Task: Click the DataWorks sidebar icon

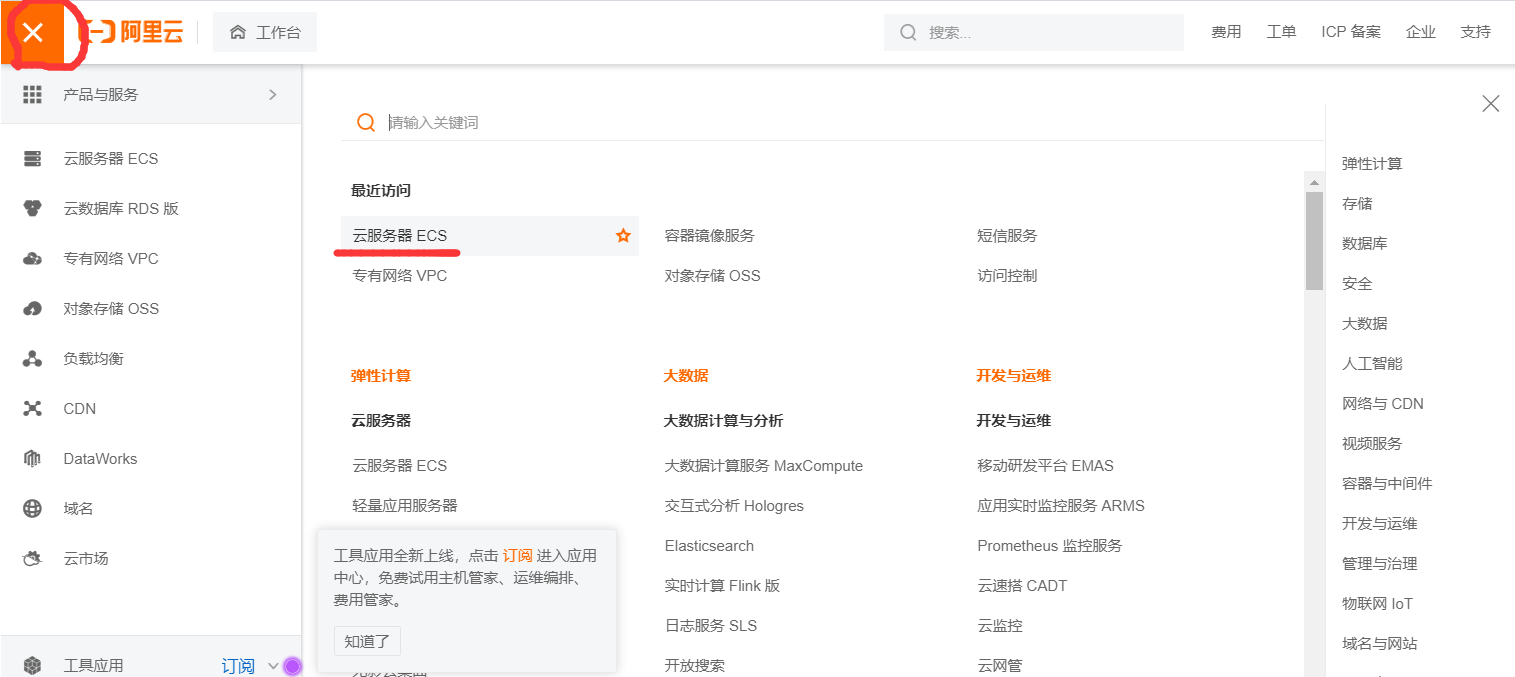Action: pyautogui.click(x=32, y=458)
